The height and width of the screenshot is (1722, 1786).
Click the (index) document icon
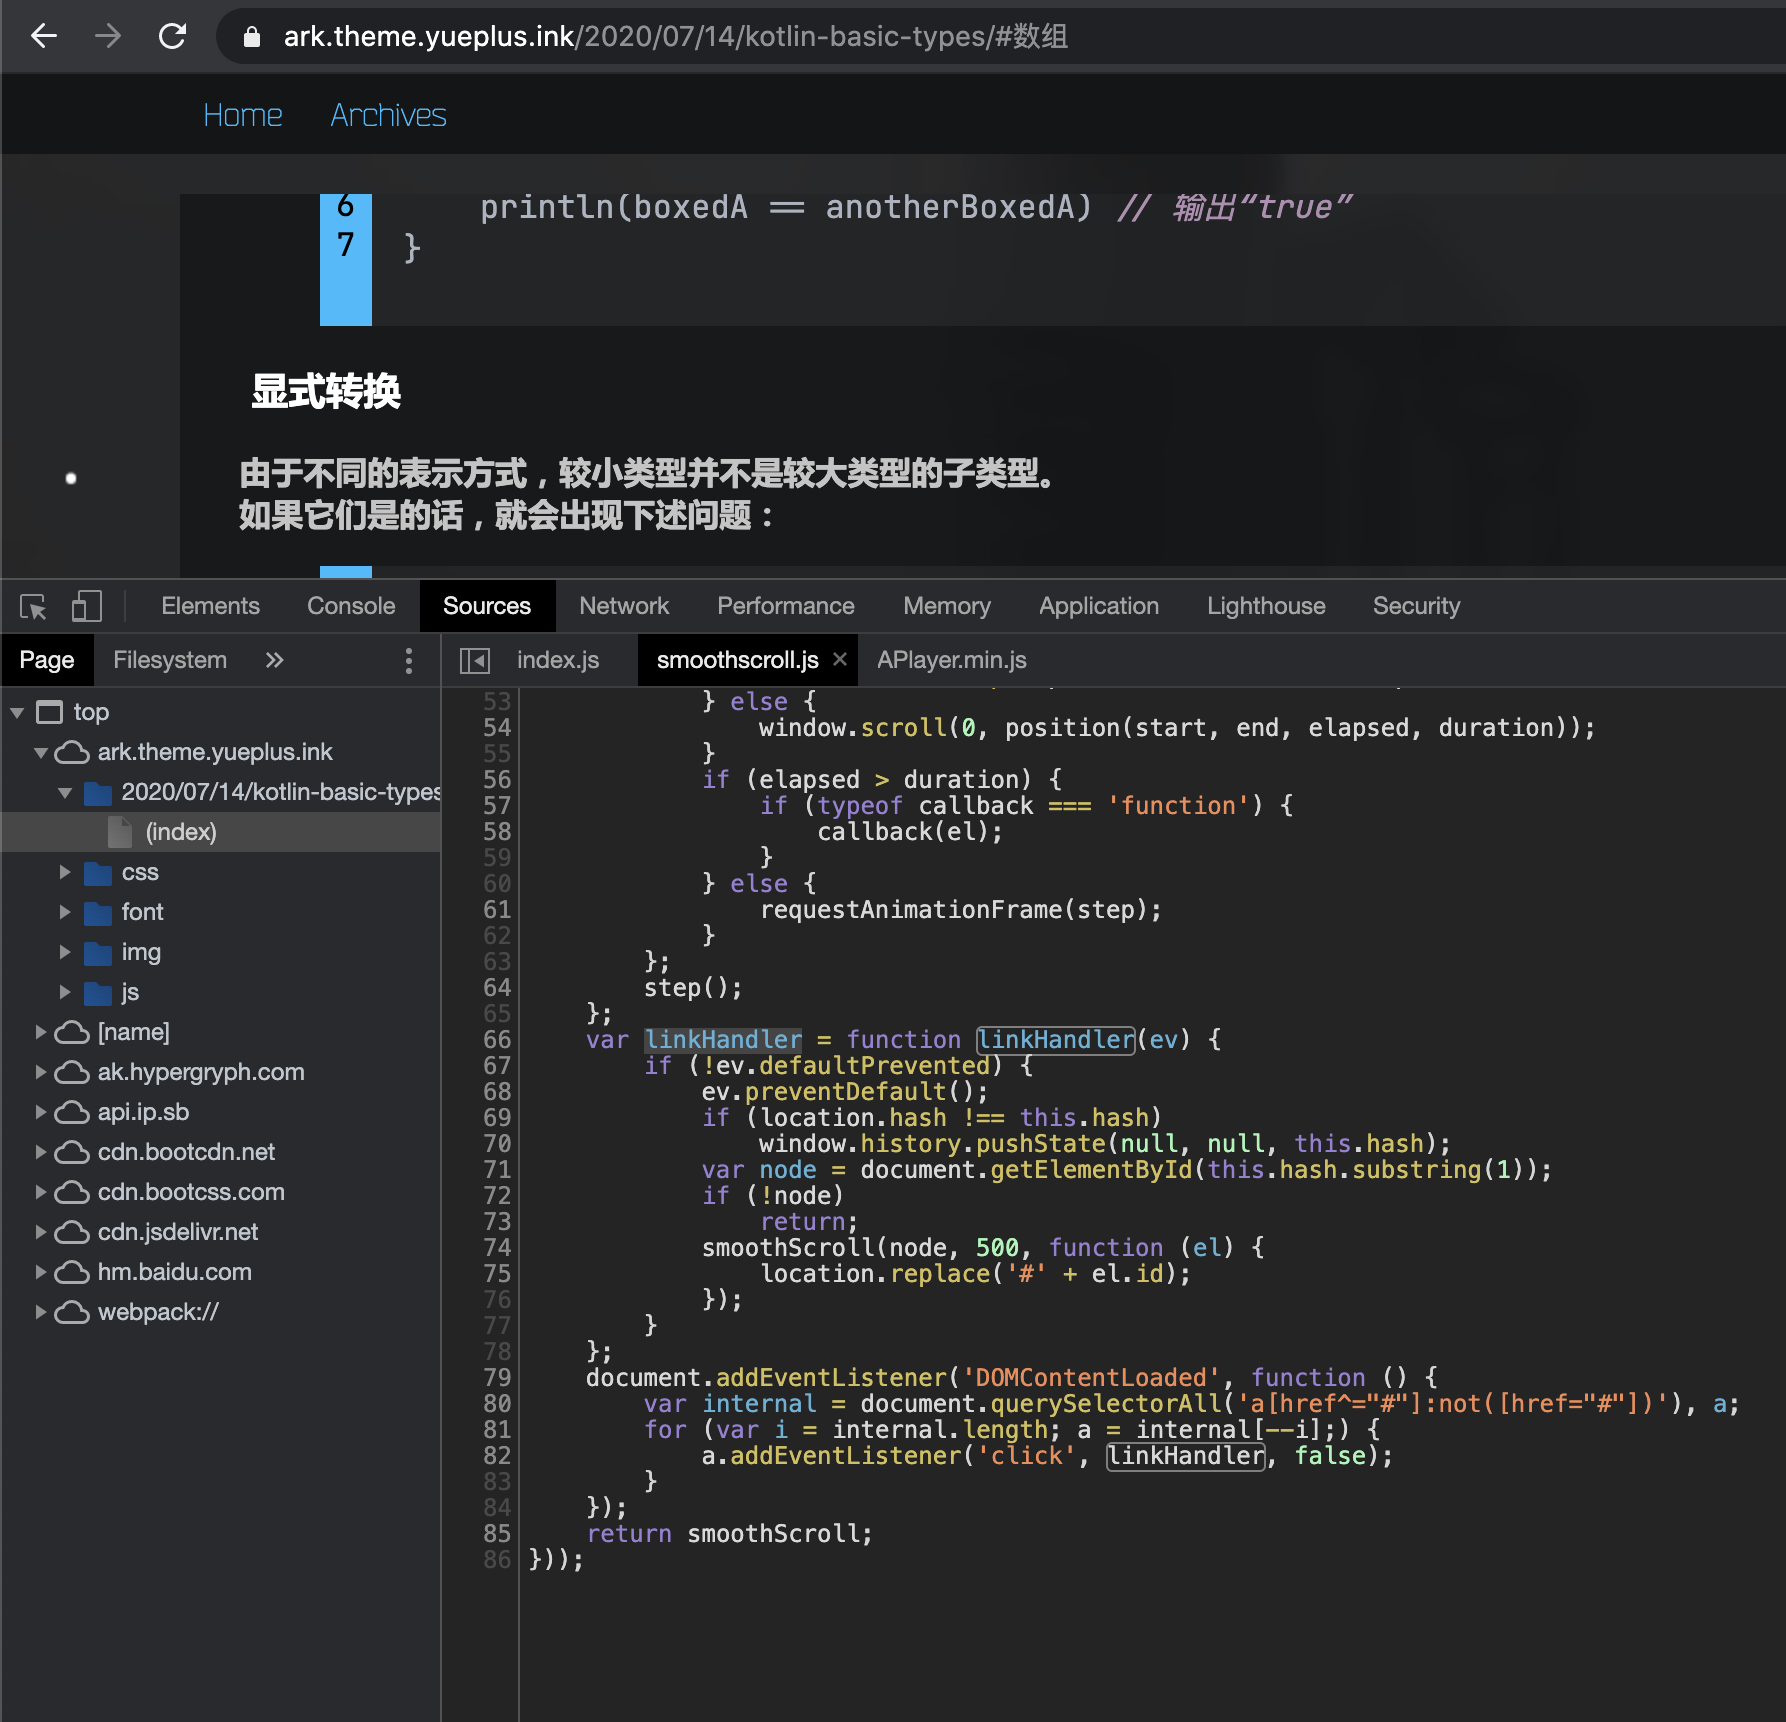120,832
